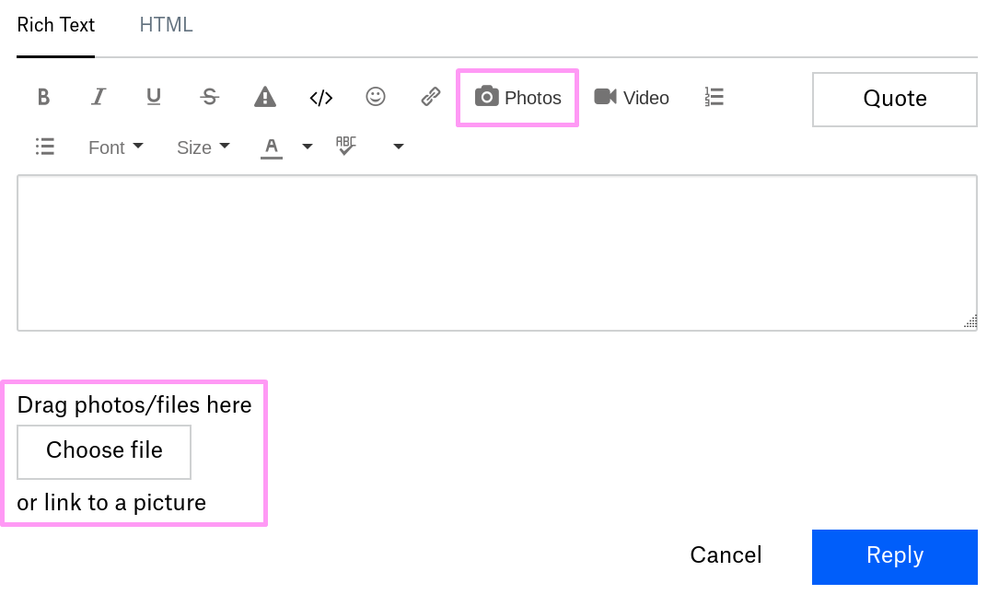
Task: Insert a video
Action: (x=631, y=97)
